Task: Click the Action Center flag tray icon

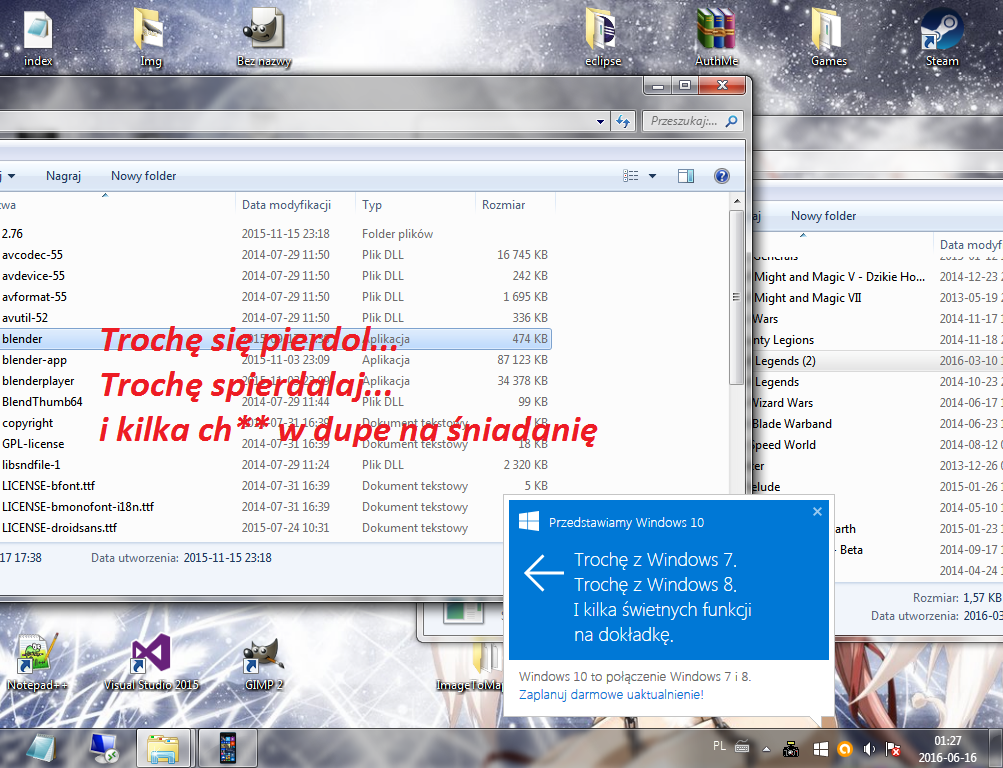Action: (x=893, y=749)
